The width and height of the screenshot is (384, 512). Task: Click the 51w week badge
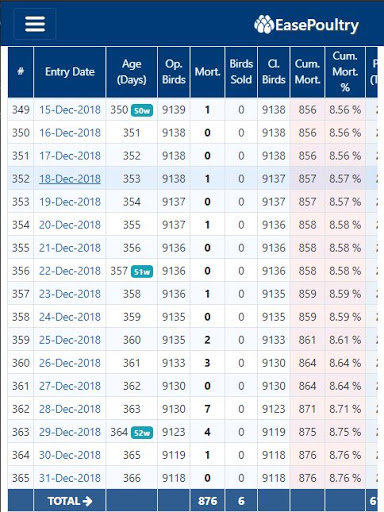pyautogui.click(x=142, y=272)
